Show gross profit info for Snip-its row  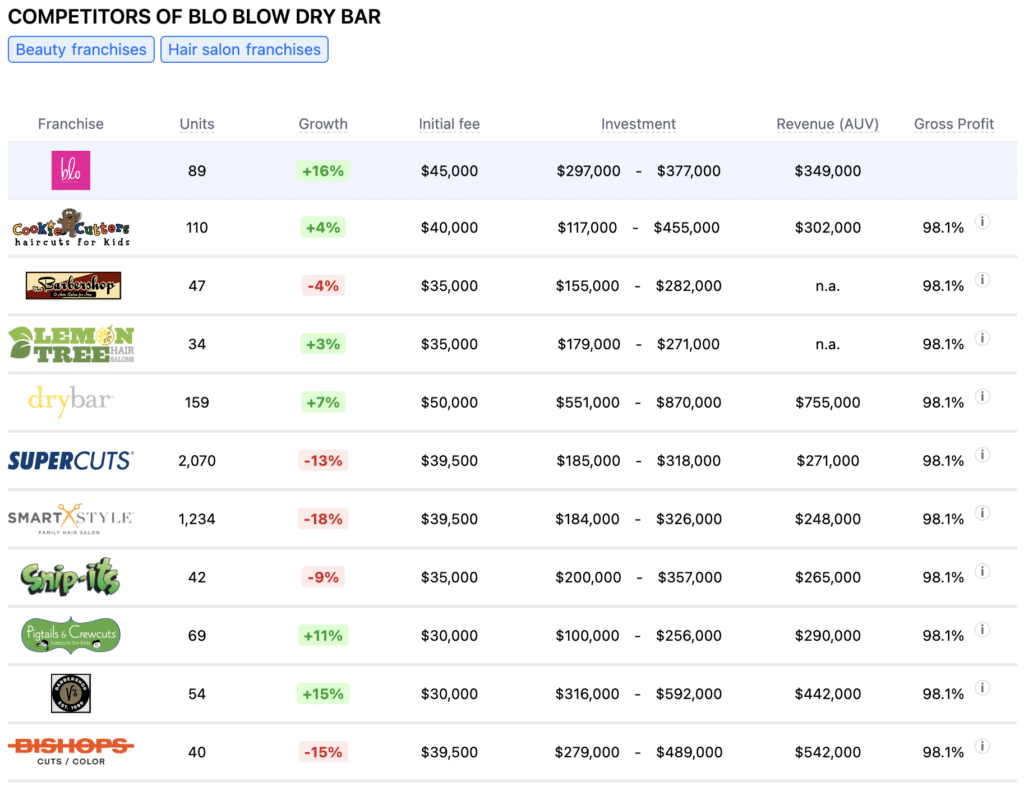point(982,571)
